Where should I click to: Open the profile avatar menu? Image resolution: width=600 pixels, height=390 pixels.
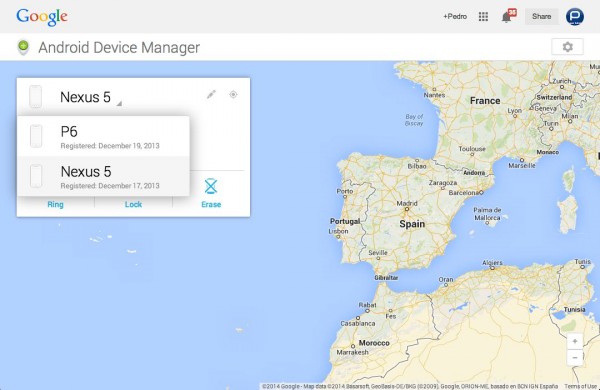coord(575,16)
